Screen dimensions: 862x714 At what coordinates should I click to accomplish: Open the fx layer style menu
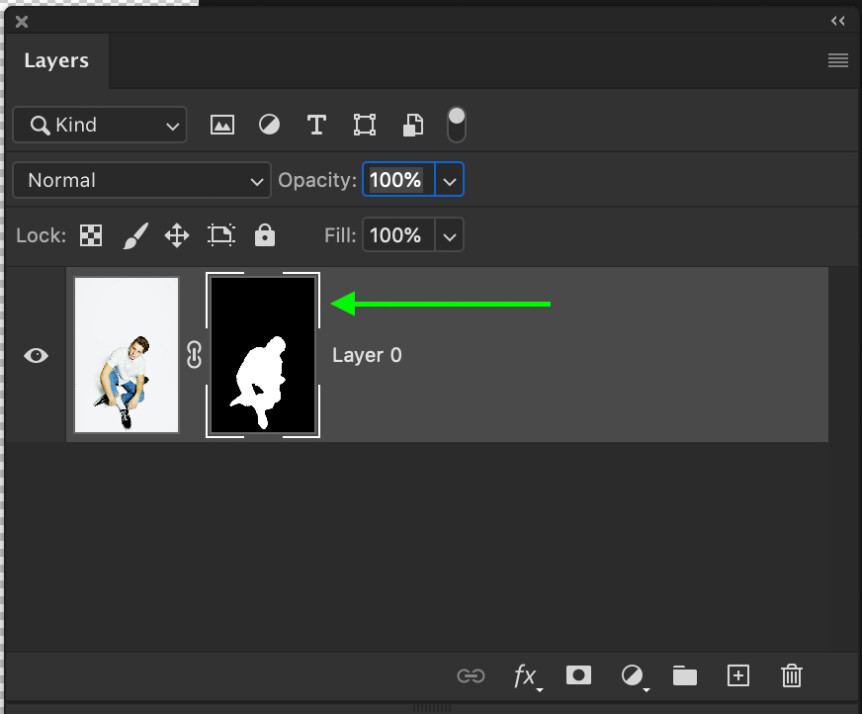[x=526, y=676]
